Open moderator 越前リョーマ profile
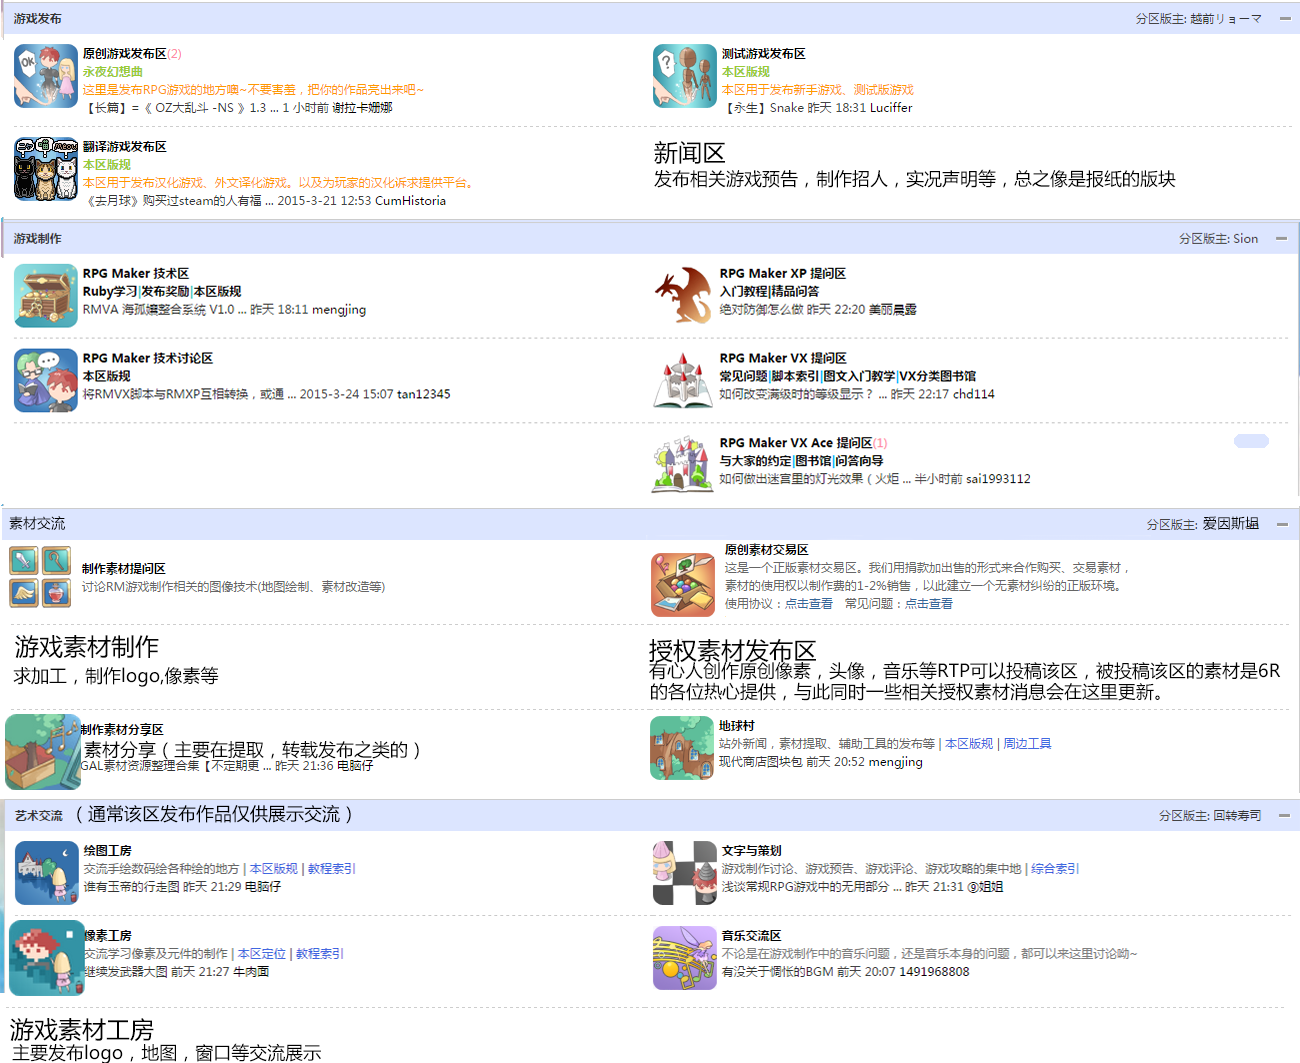The height and width of the screenshot is (1063, 1300). click(x=1226, y=18)
